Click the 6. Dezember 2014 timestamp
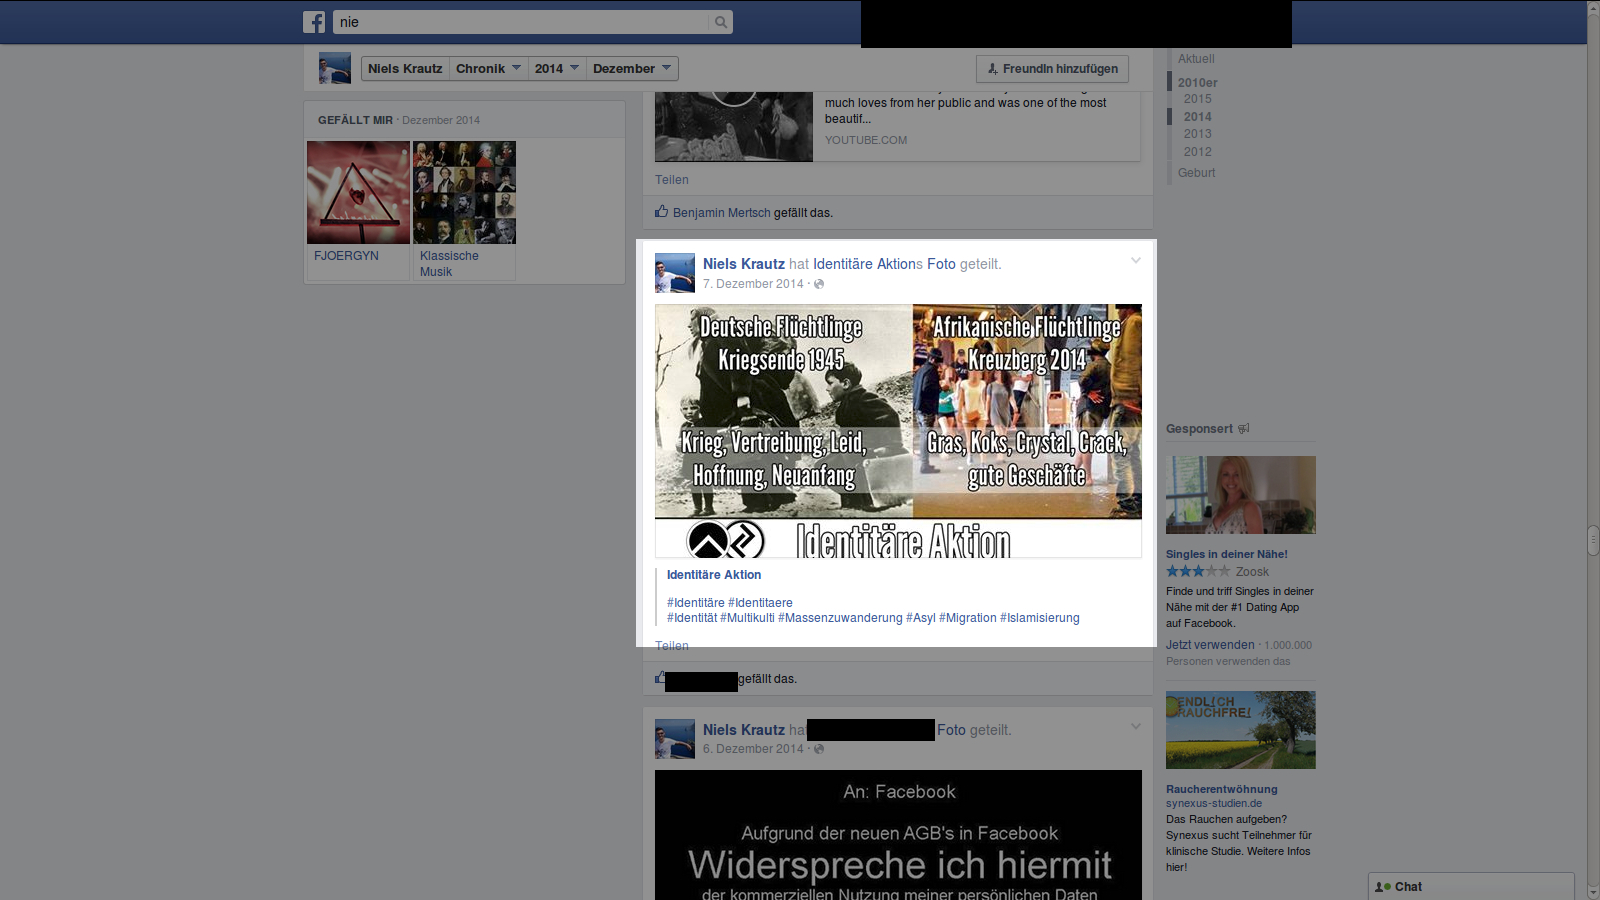The height and width of the screenshot is (900, 1600). [x=753, y=749]
